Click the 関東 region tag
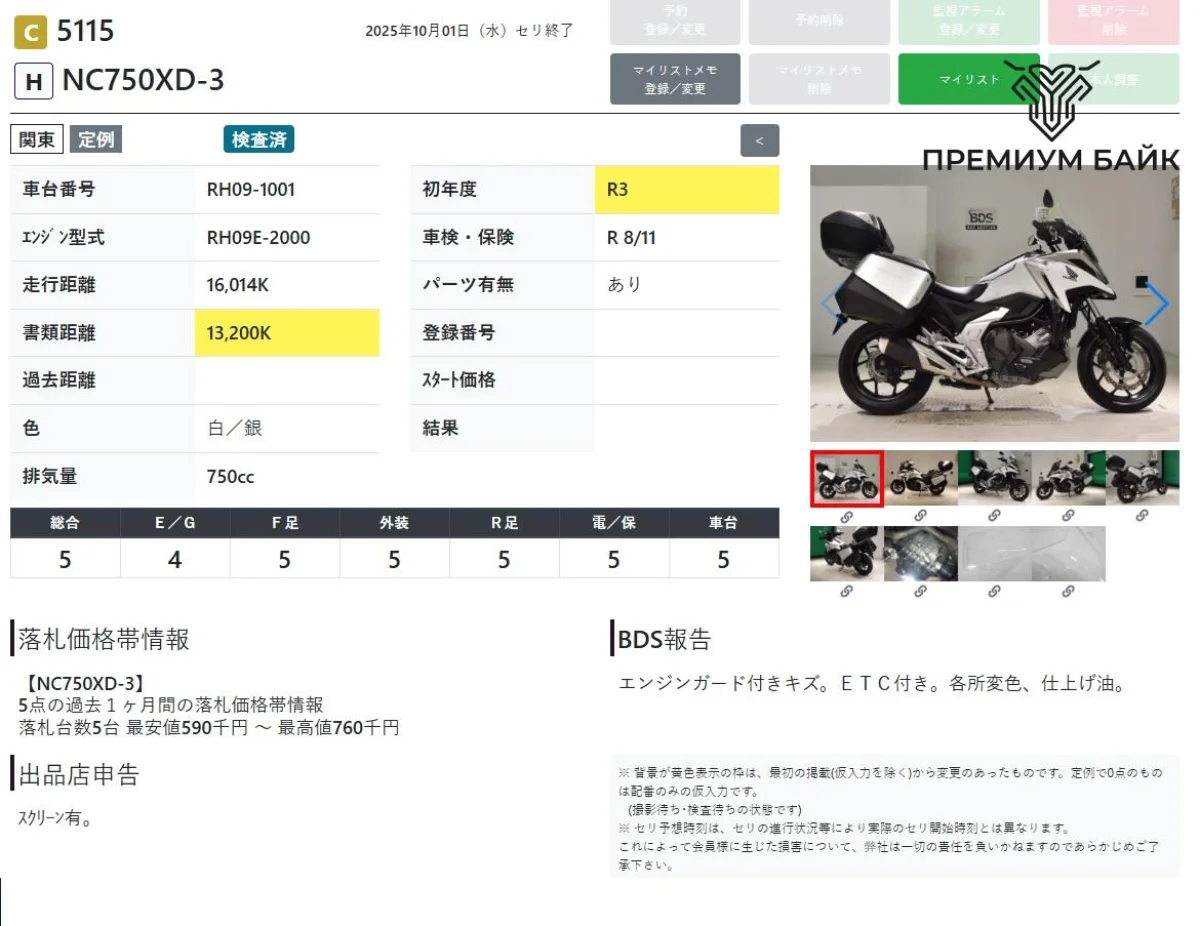 click(x=37, y=140)
